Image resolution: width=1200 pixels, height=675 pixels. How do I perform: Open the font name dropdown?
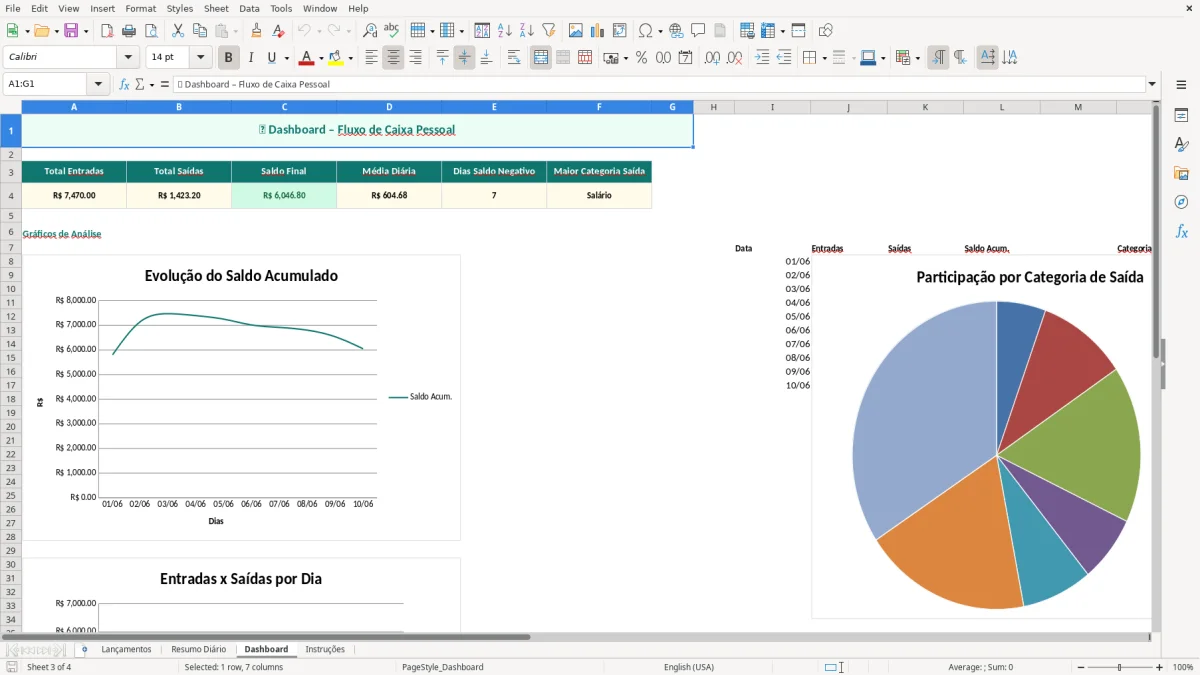click(127, 58)
